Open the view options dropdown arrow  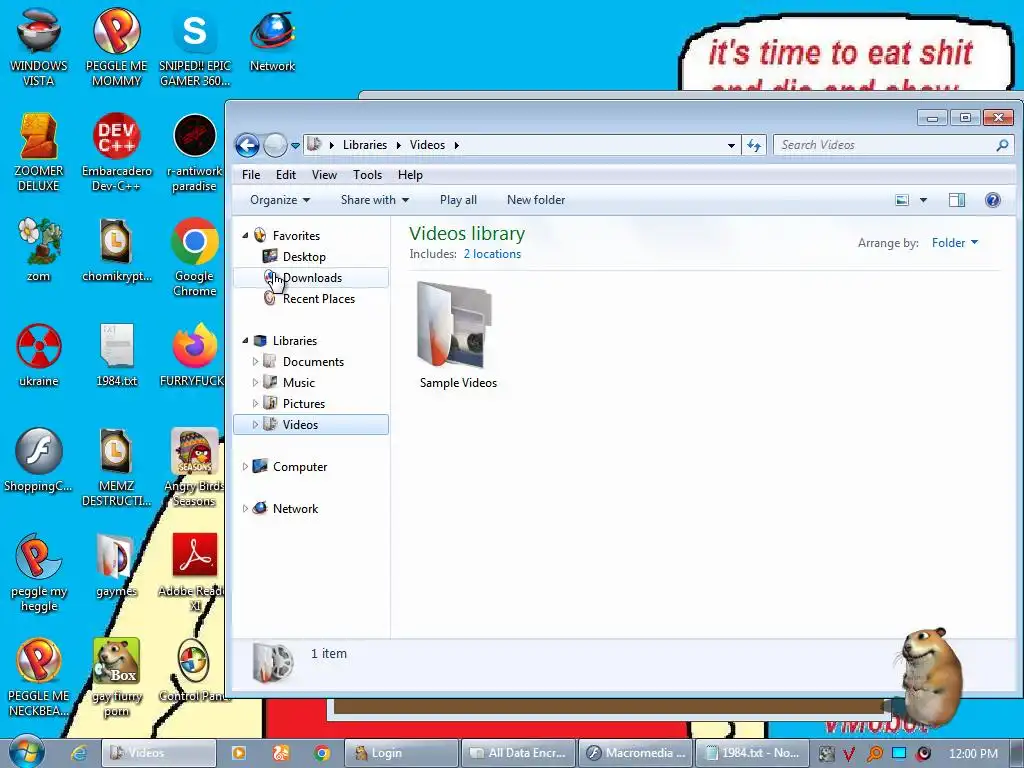(x=923, y=200)
